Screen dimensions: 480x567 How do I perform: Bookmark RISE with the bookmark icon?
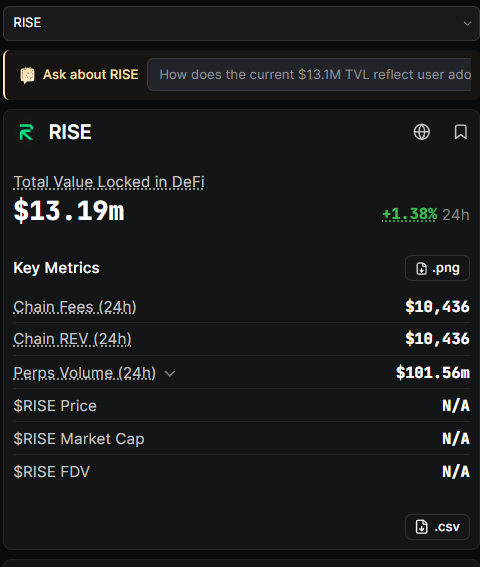pyautogui.click(x=460, y=132)
